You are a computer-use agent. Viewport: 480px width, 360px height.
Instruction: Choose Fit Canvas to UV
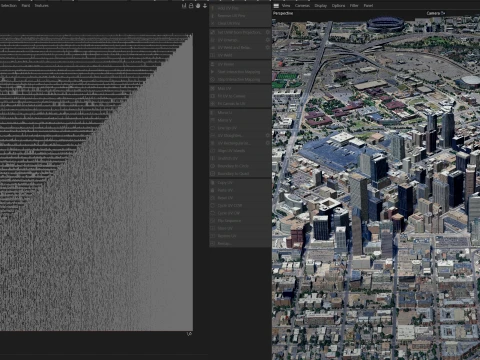click(240, 104)
